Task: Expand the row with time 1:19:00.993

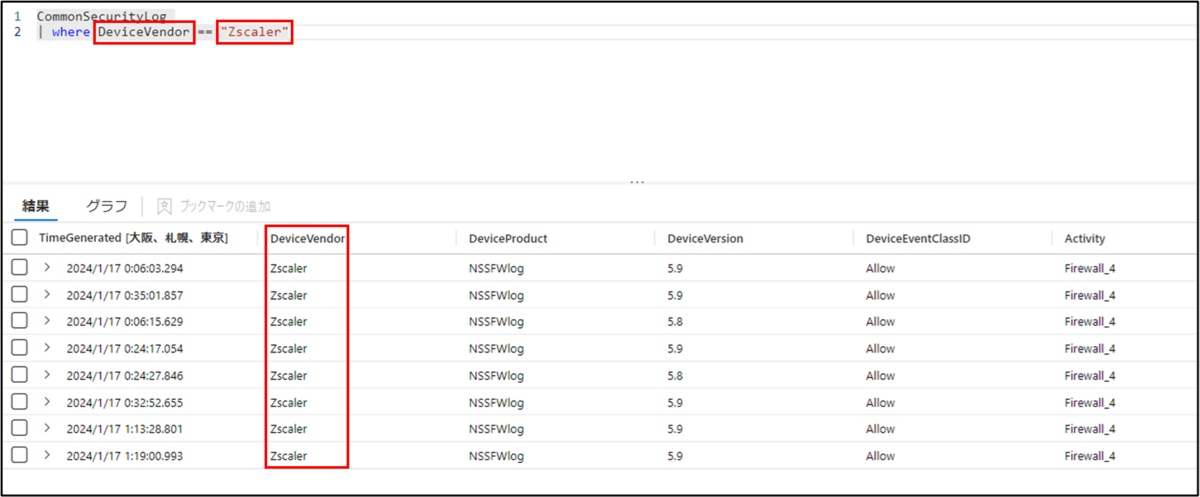Action: pos(47,455)
